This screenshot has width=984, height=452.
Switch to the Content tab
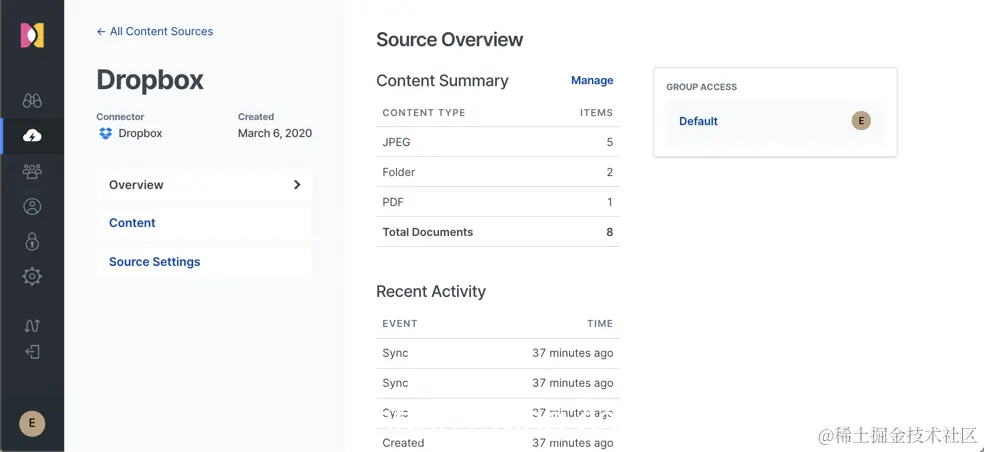[204, 223]
